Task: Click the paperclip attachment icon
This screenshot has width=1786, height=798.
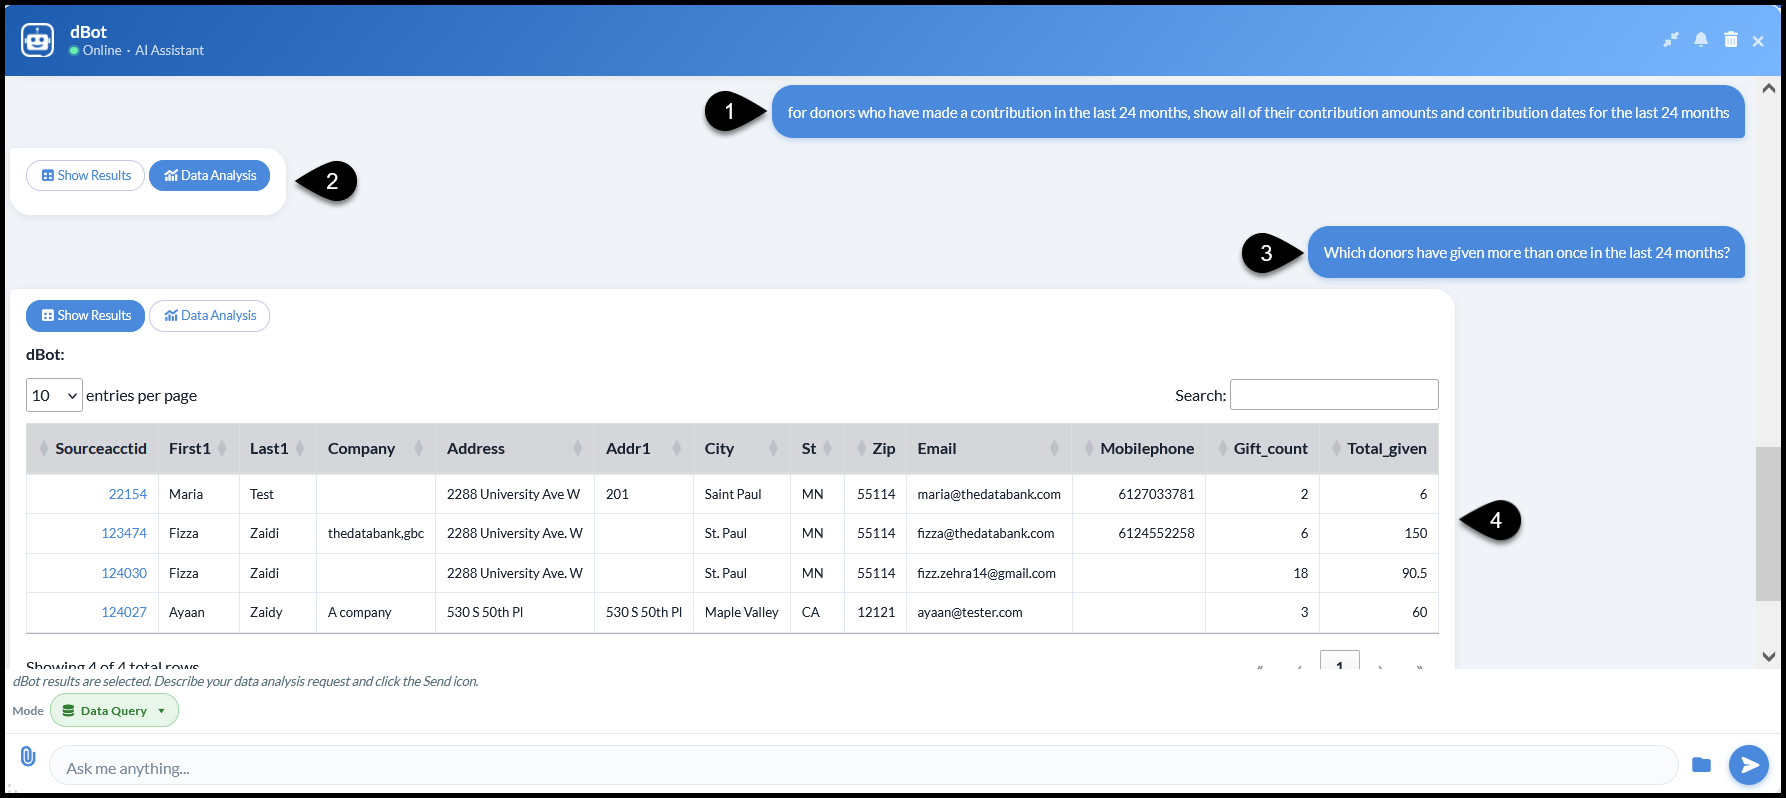Action: (28, 756)
